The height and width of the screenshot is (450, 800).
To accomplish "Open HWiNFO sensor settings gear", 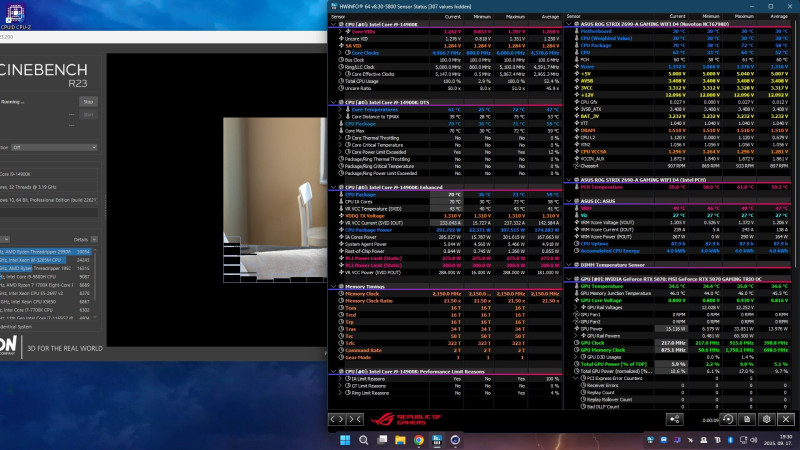I will coord(766,419).
